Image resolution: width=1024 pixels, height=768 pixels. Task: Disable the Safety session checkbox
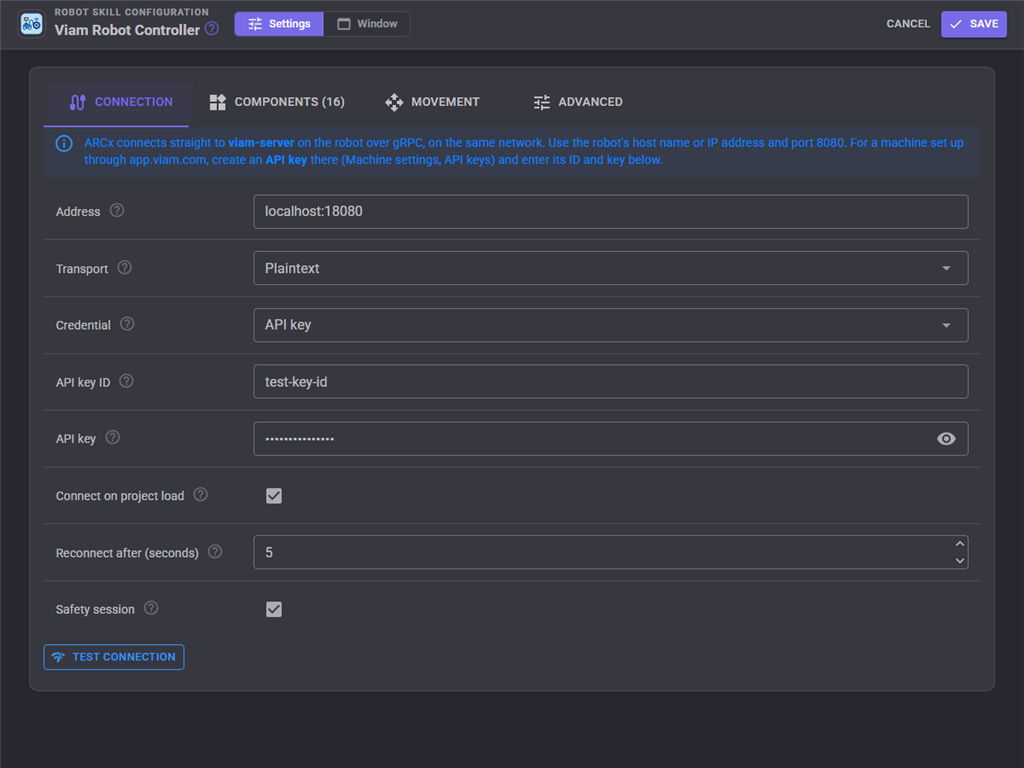pyautogui.click(x=274, y=609)
